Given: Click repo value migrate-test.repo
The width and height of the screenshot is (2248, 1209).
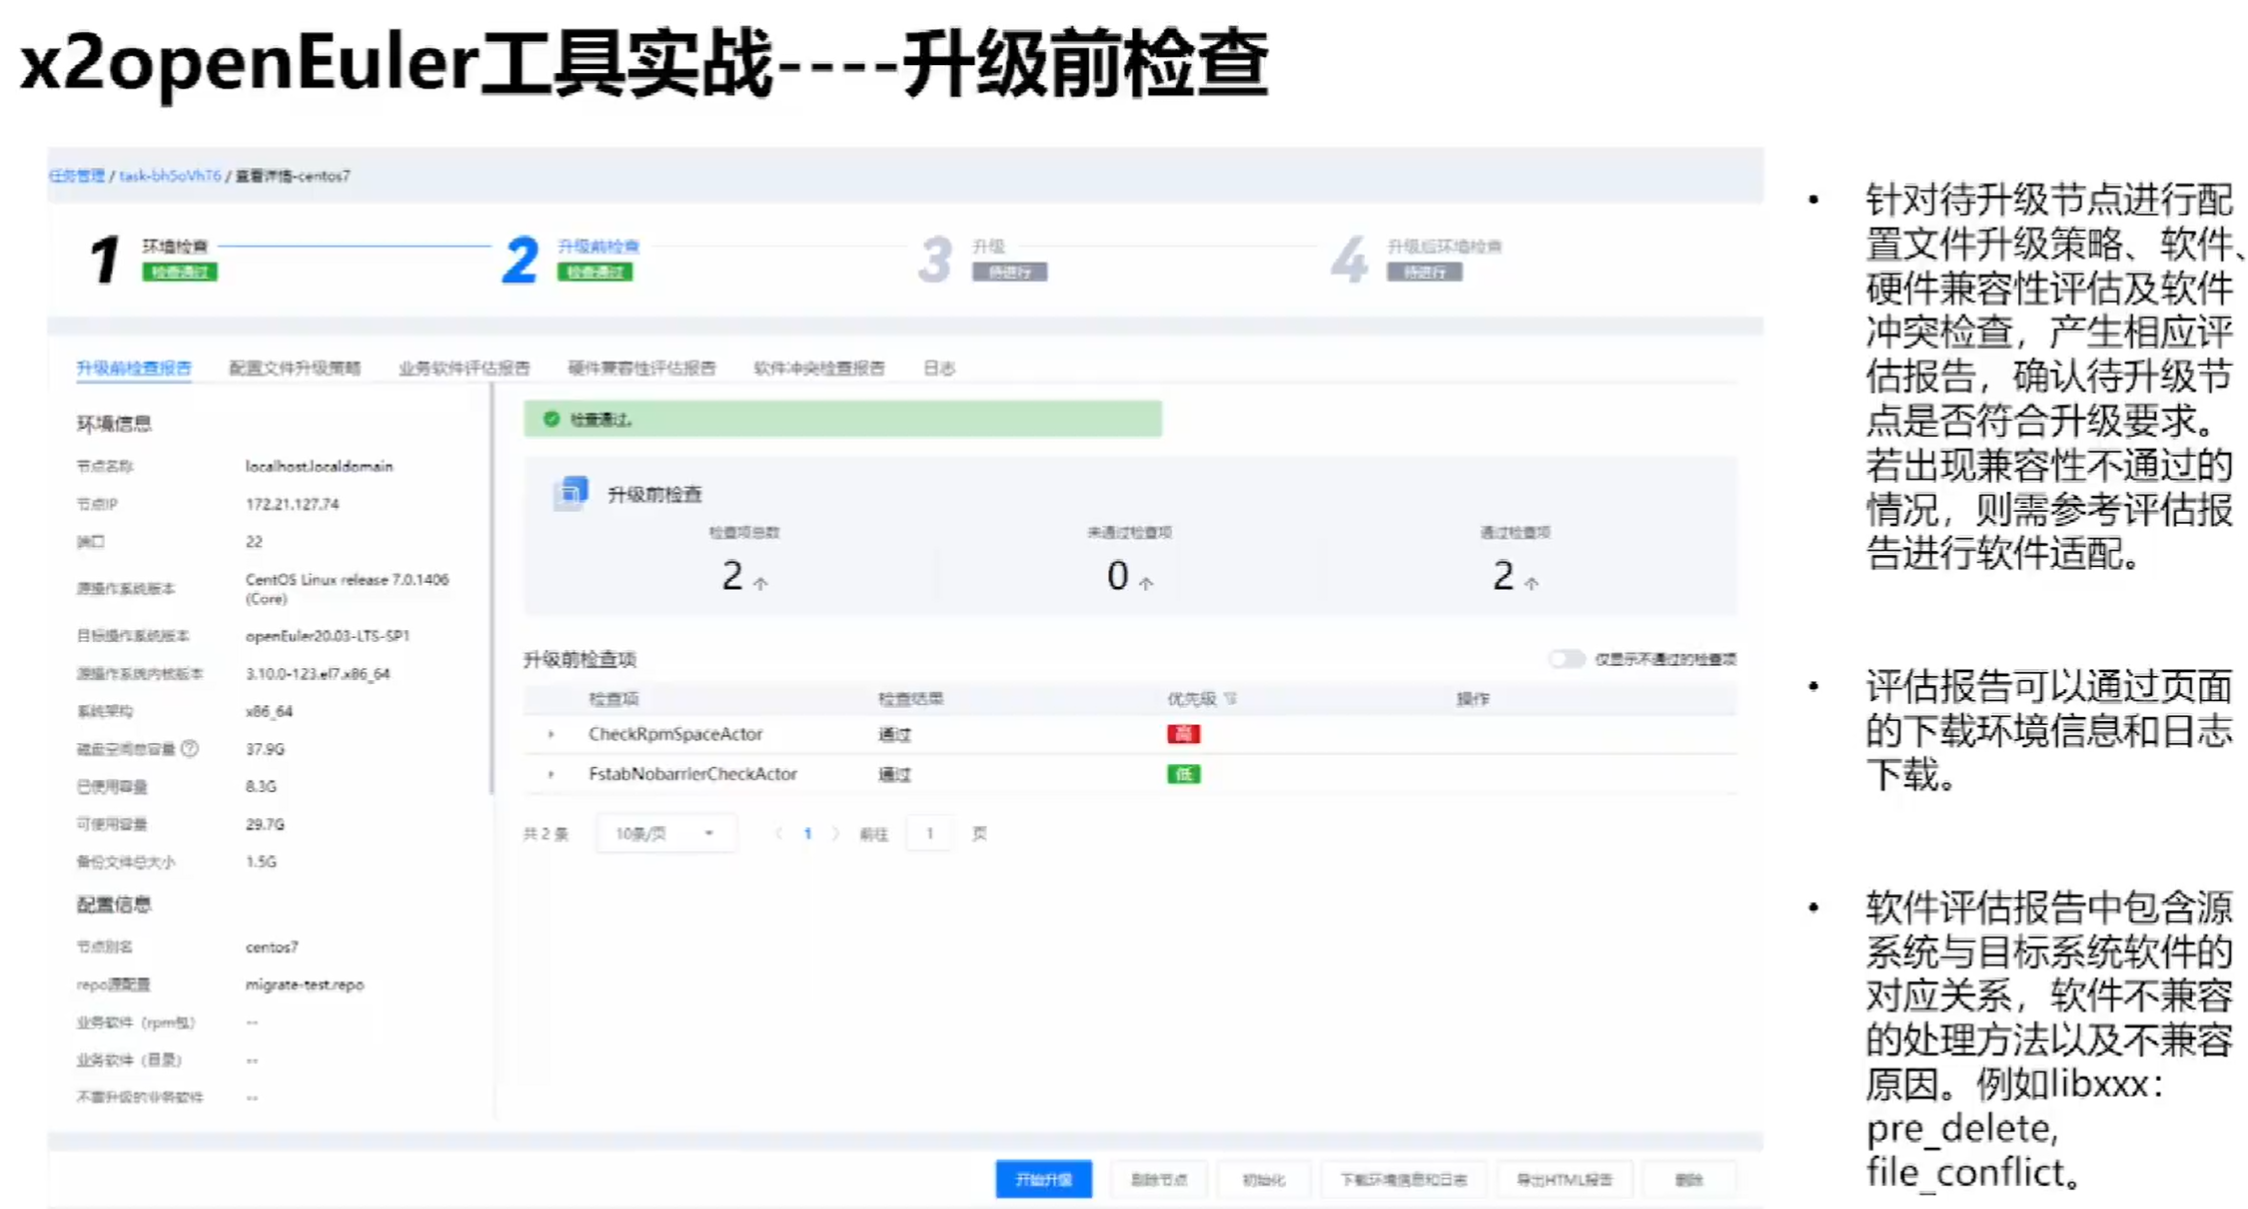Looking at the screenshot, I should 304,985.
